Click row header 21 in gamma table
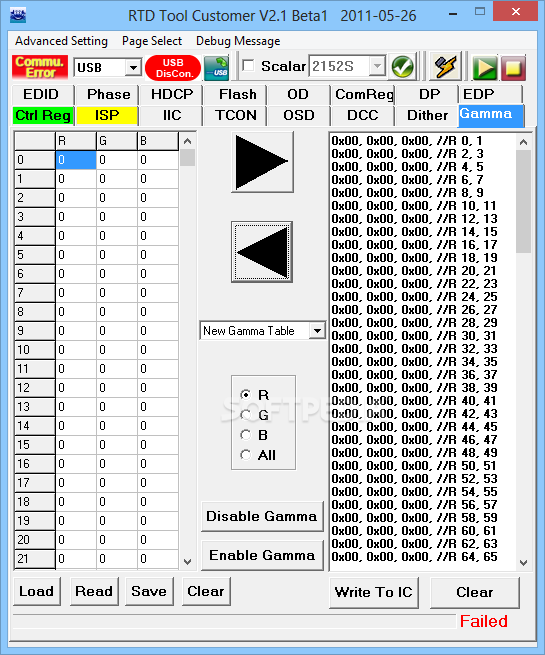Screen dimensions: 545x655 (35, 559)
